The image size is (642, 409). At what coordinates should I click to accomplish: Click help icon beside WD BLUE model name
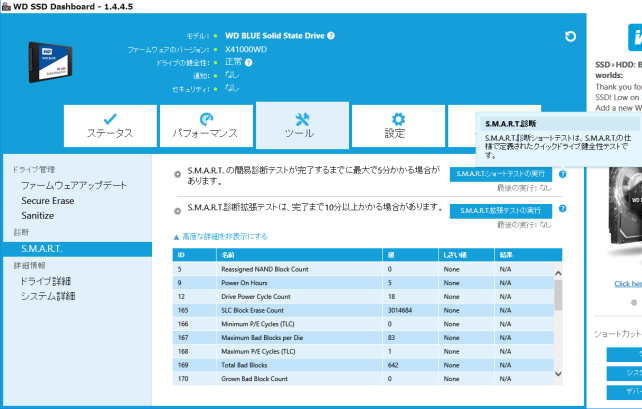coord(331,36)
